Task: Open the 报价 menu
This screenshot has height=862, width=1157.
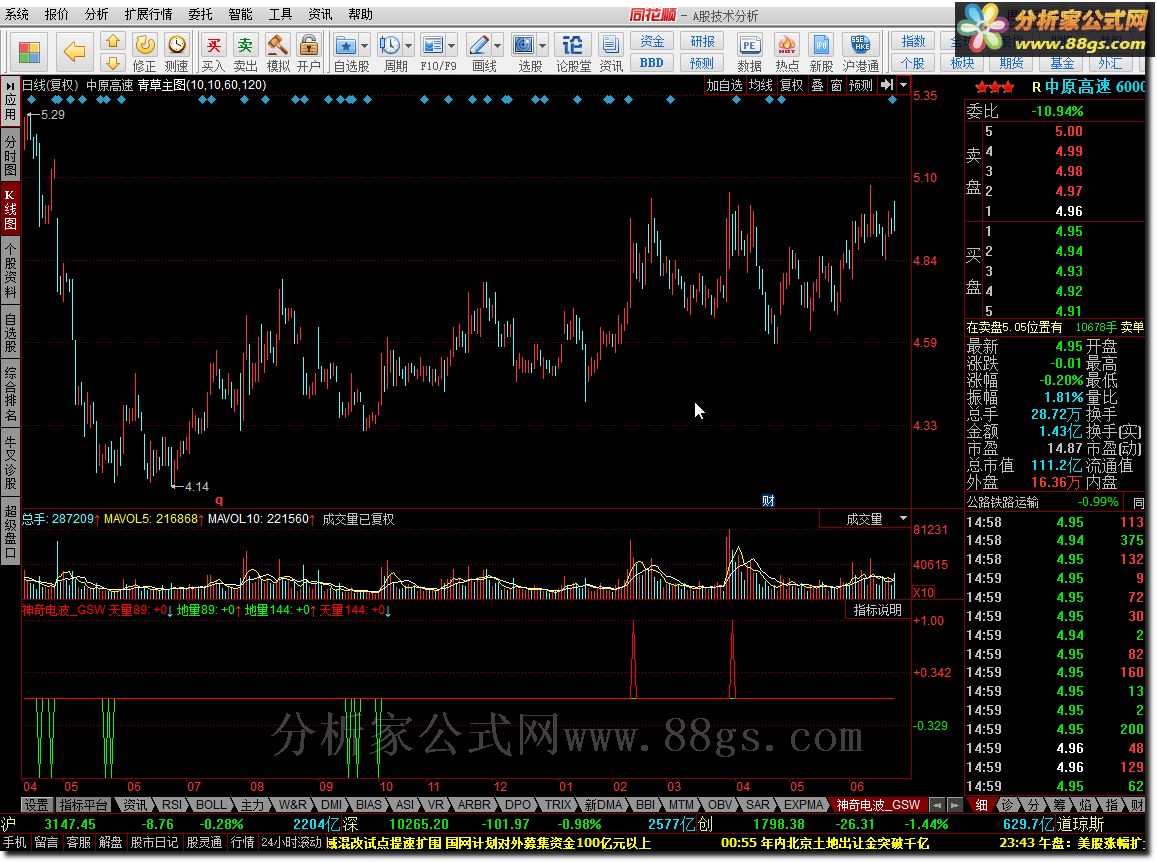Action: pyautogui.click(x=56, y=14)
